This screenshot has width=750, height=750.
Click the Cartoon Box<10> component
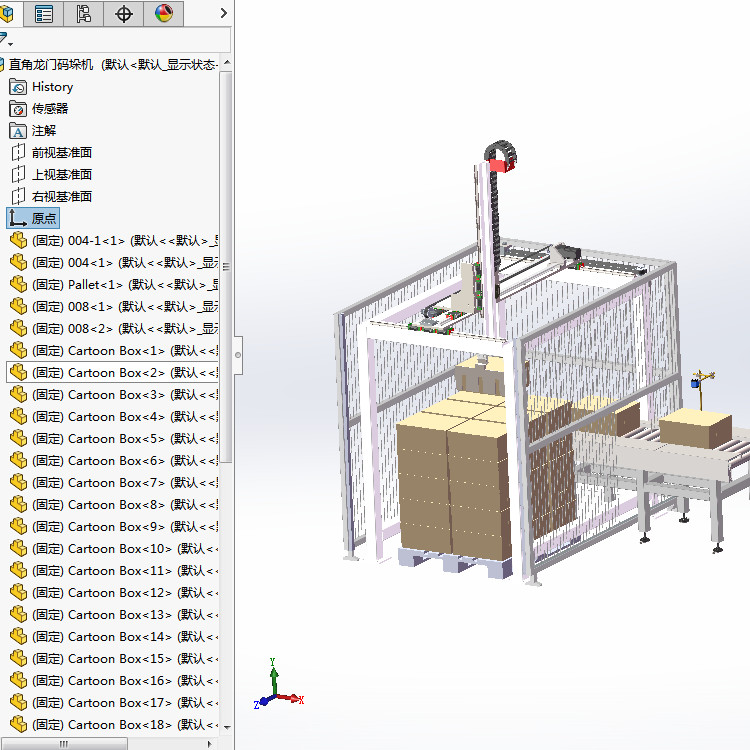[x=119, y=549]
